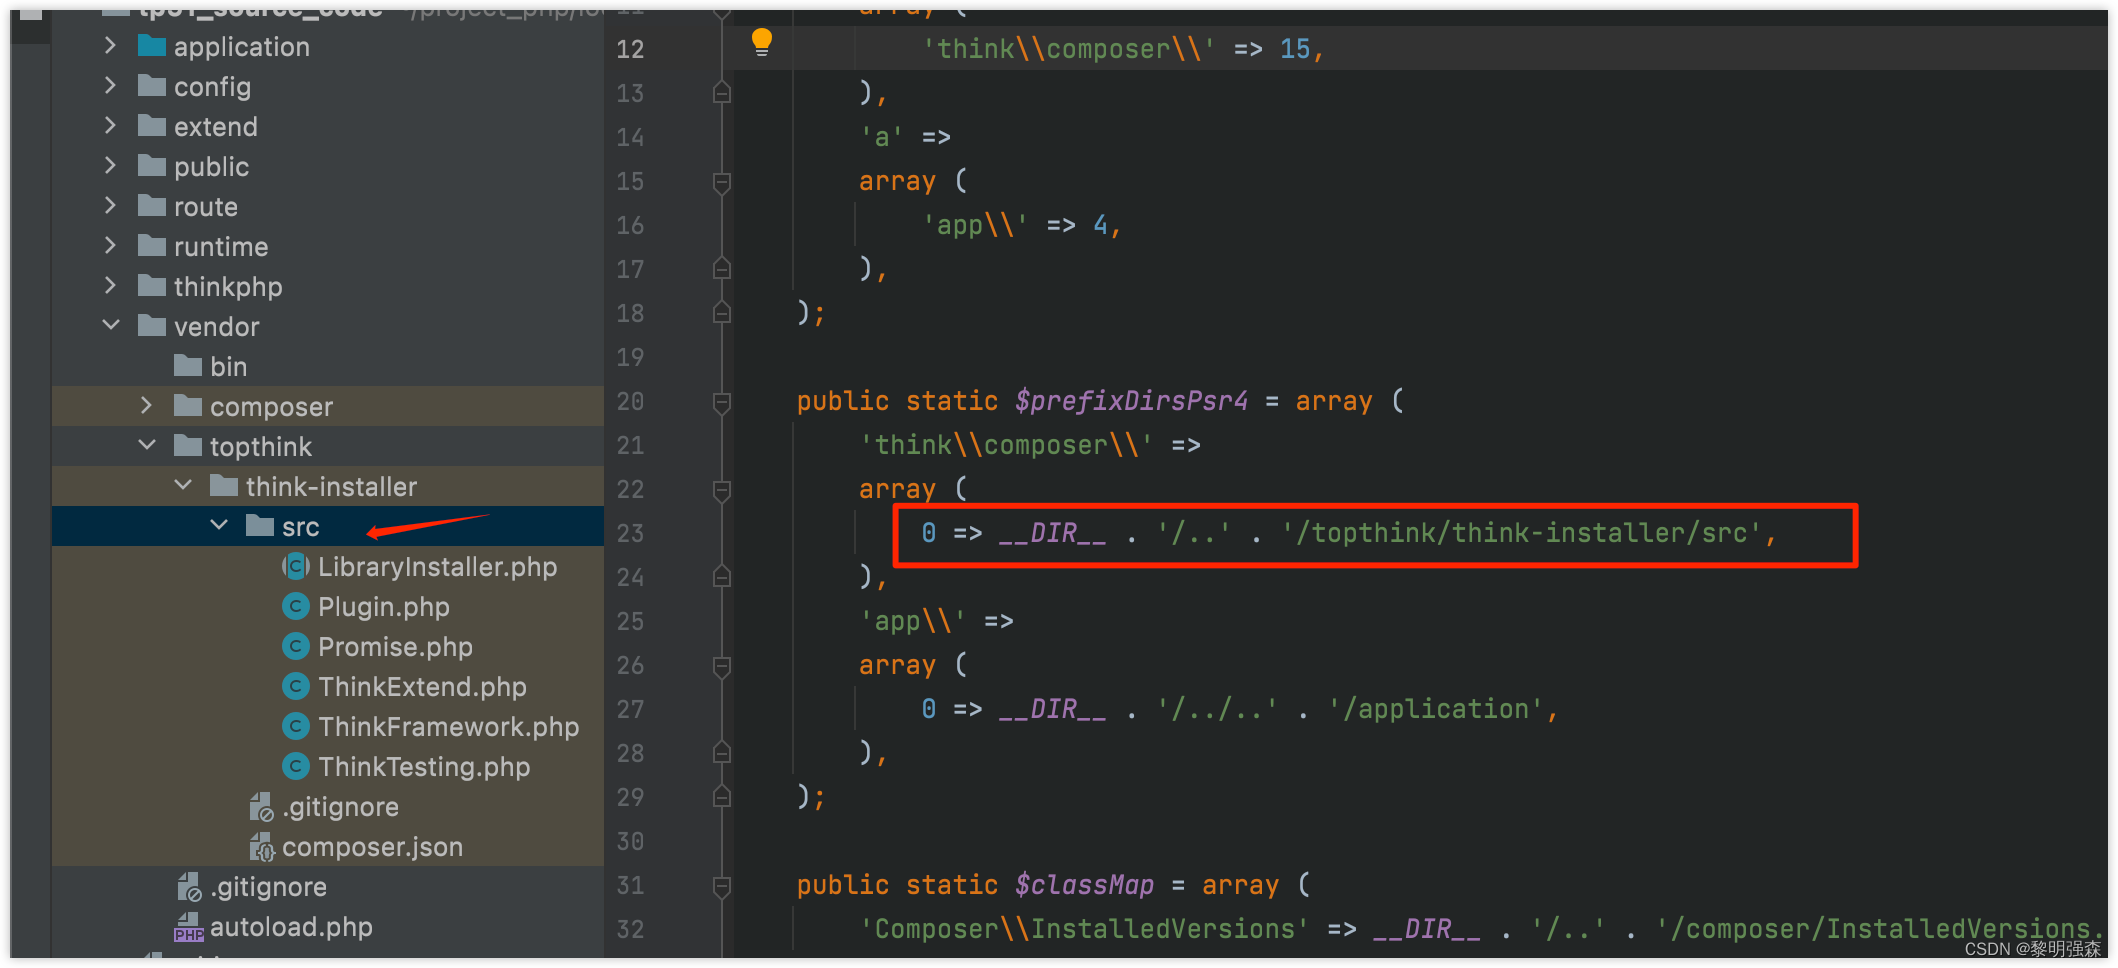Click the yellow lightbulb intention icon
This screenshot has height=968, width=2118.
(762, 42)
